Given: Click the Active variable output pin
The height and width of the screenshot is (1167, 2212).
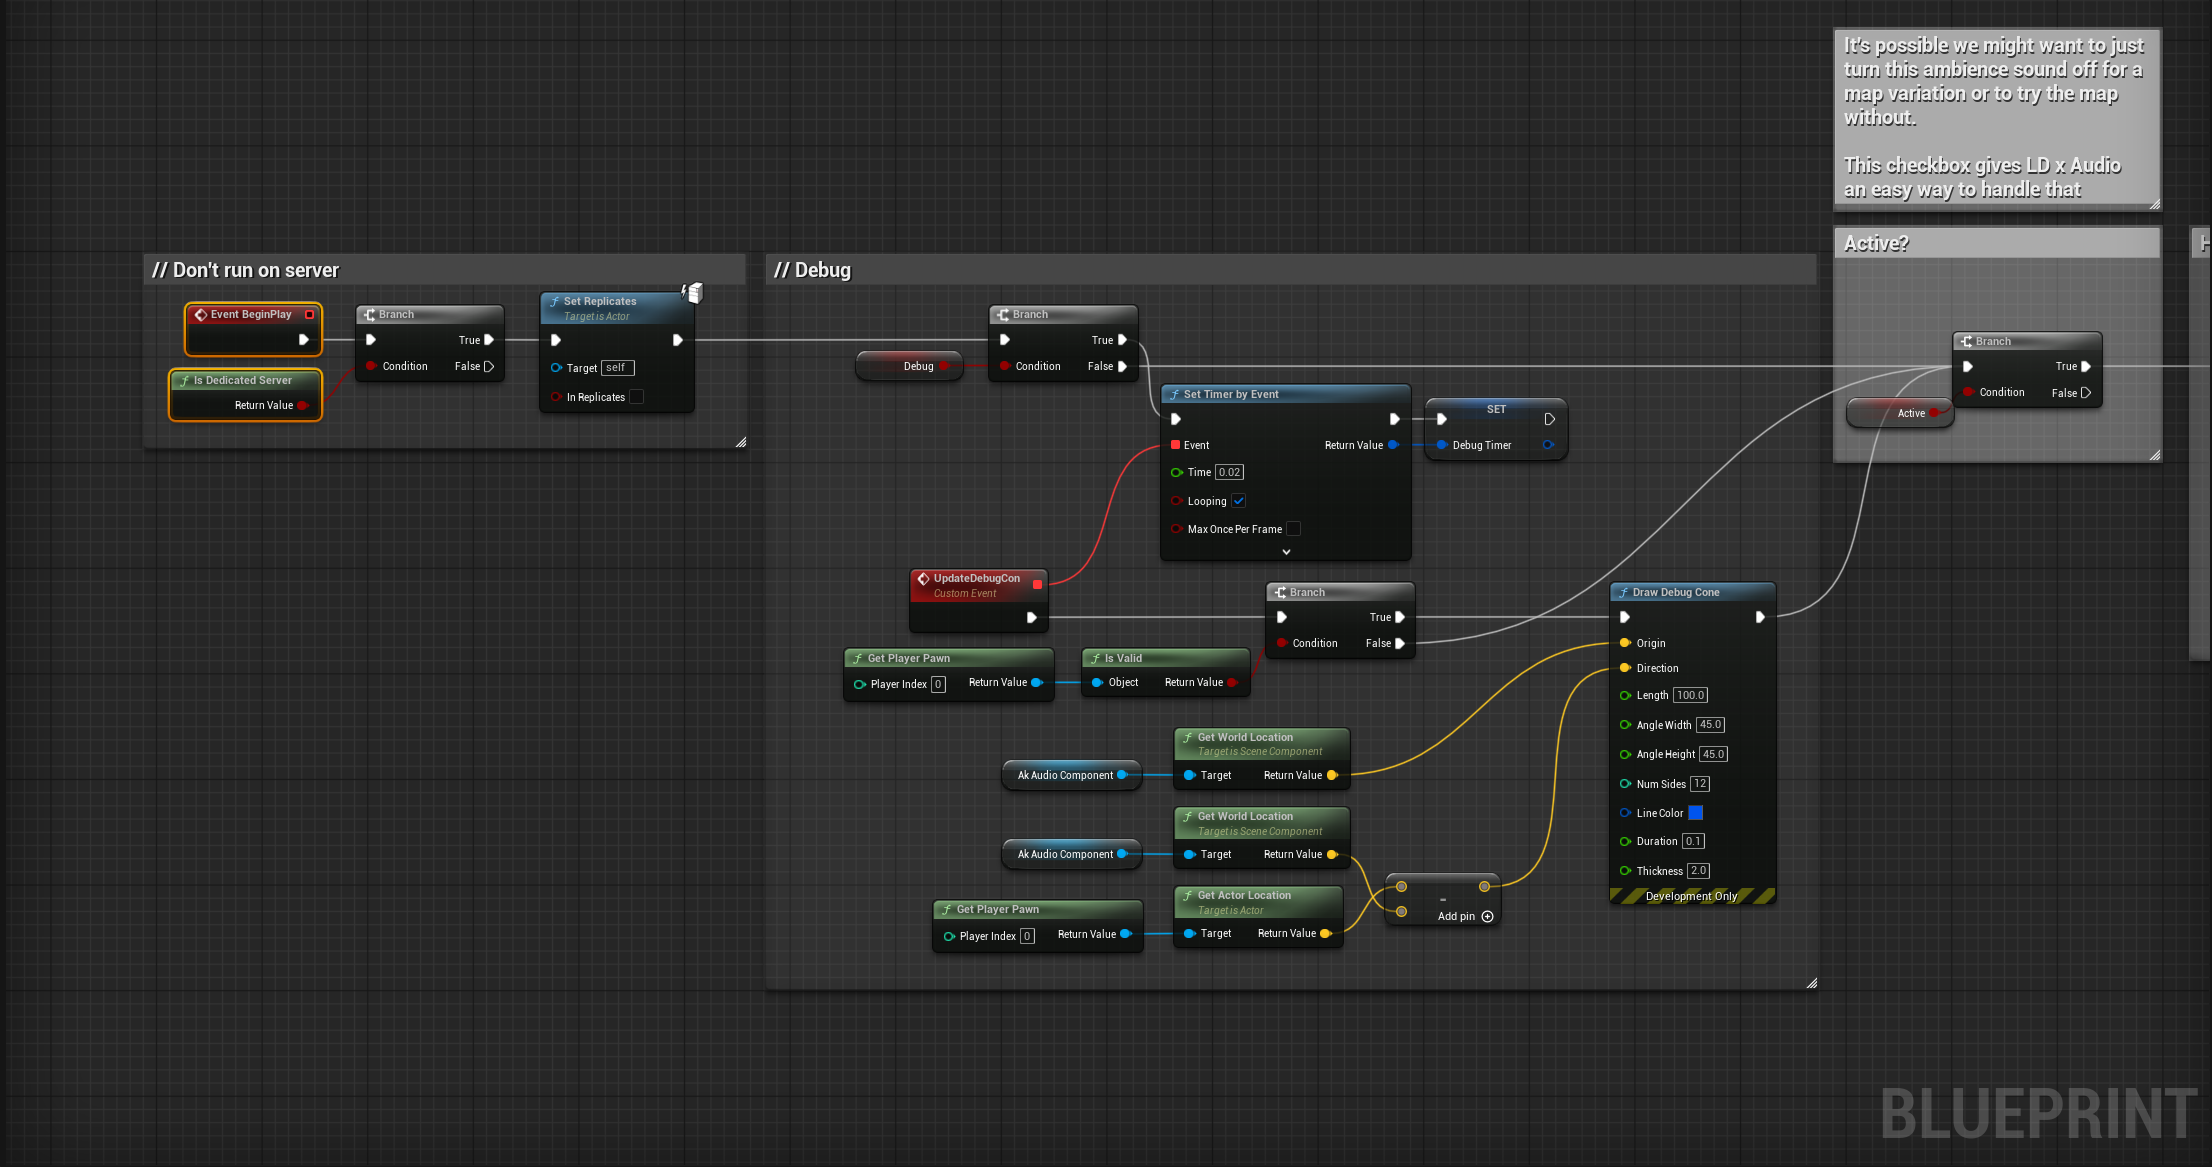Looking at the screenshot, I should [x=1934, y=413].
